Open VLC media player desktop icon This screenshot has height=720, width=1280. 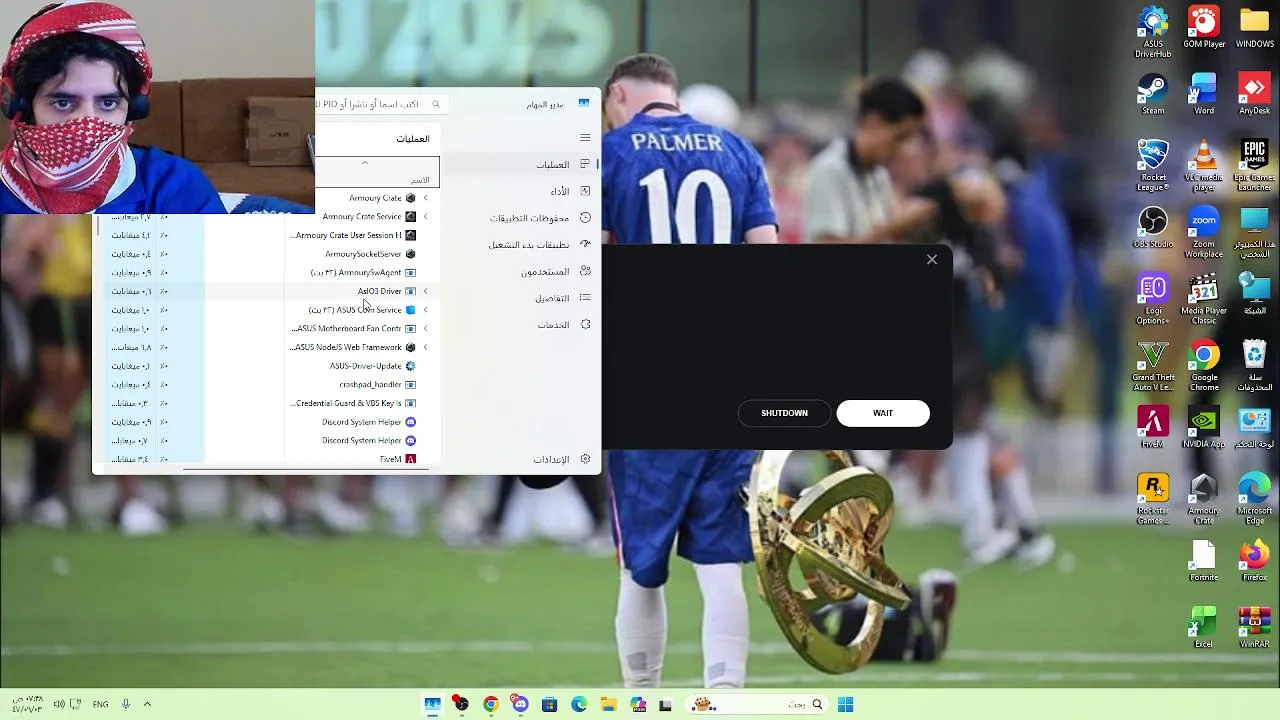[x=1204, y=165]
